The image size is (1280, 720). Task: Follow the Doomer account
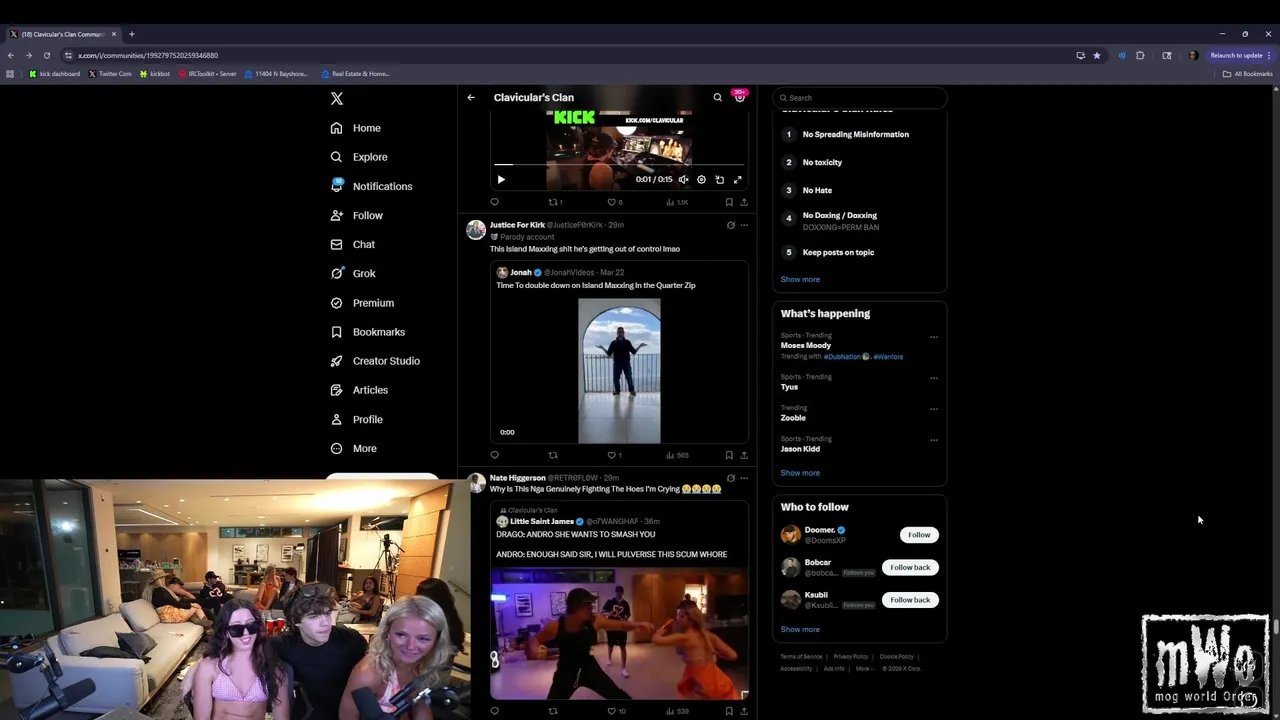click(919, 535)
